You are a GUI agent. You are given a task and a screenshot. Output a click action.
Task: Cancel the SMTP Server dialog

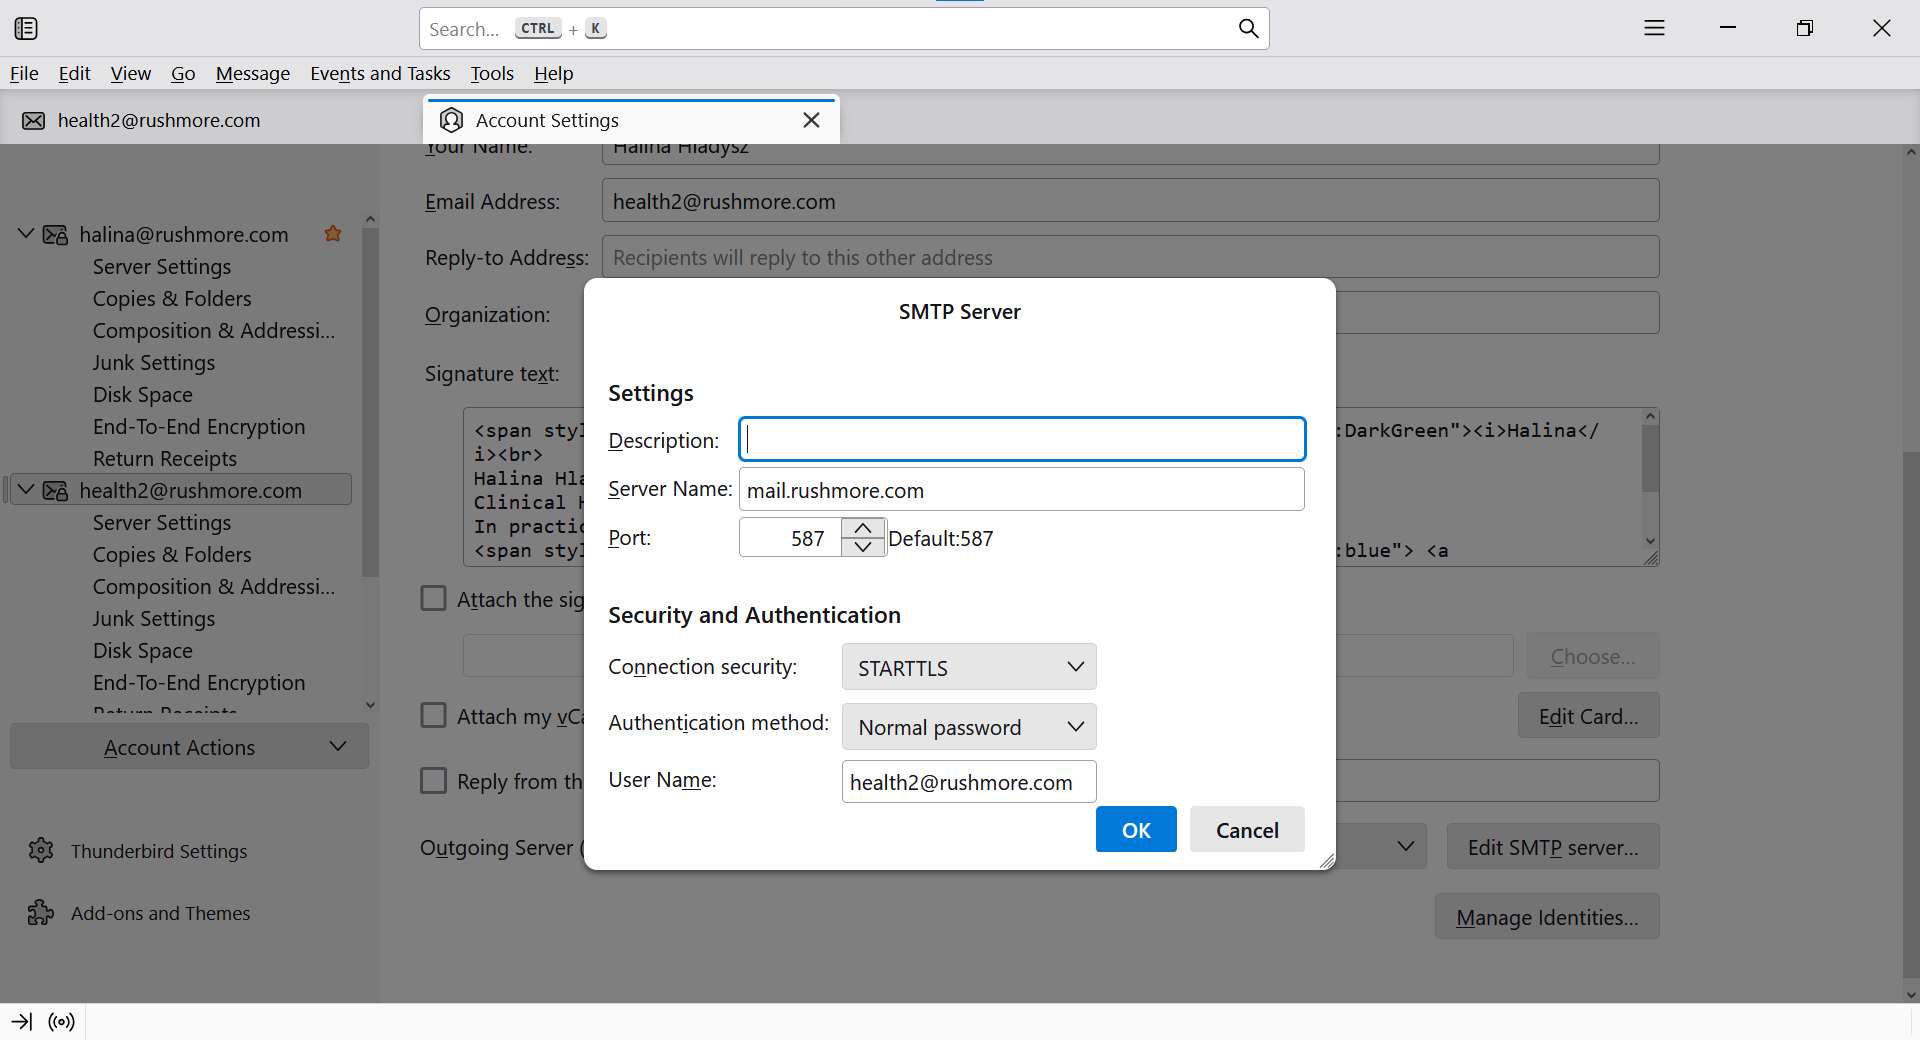pyautogui.click(x=1246, y=830)
